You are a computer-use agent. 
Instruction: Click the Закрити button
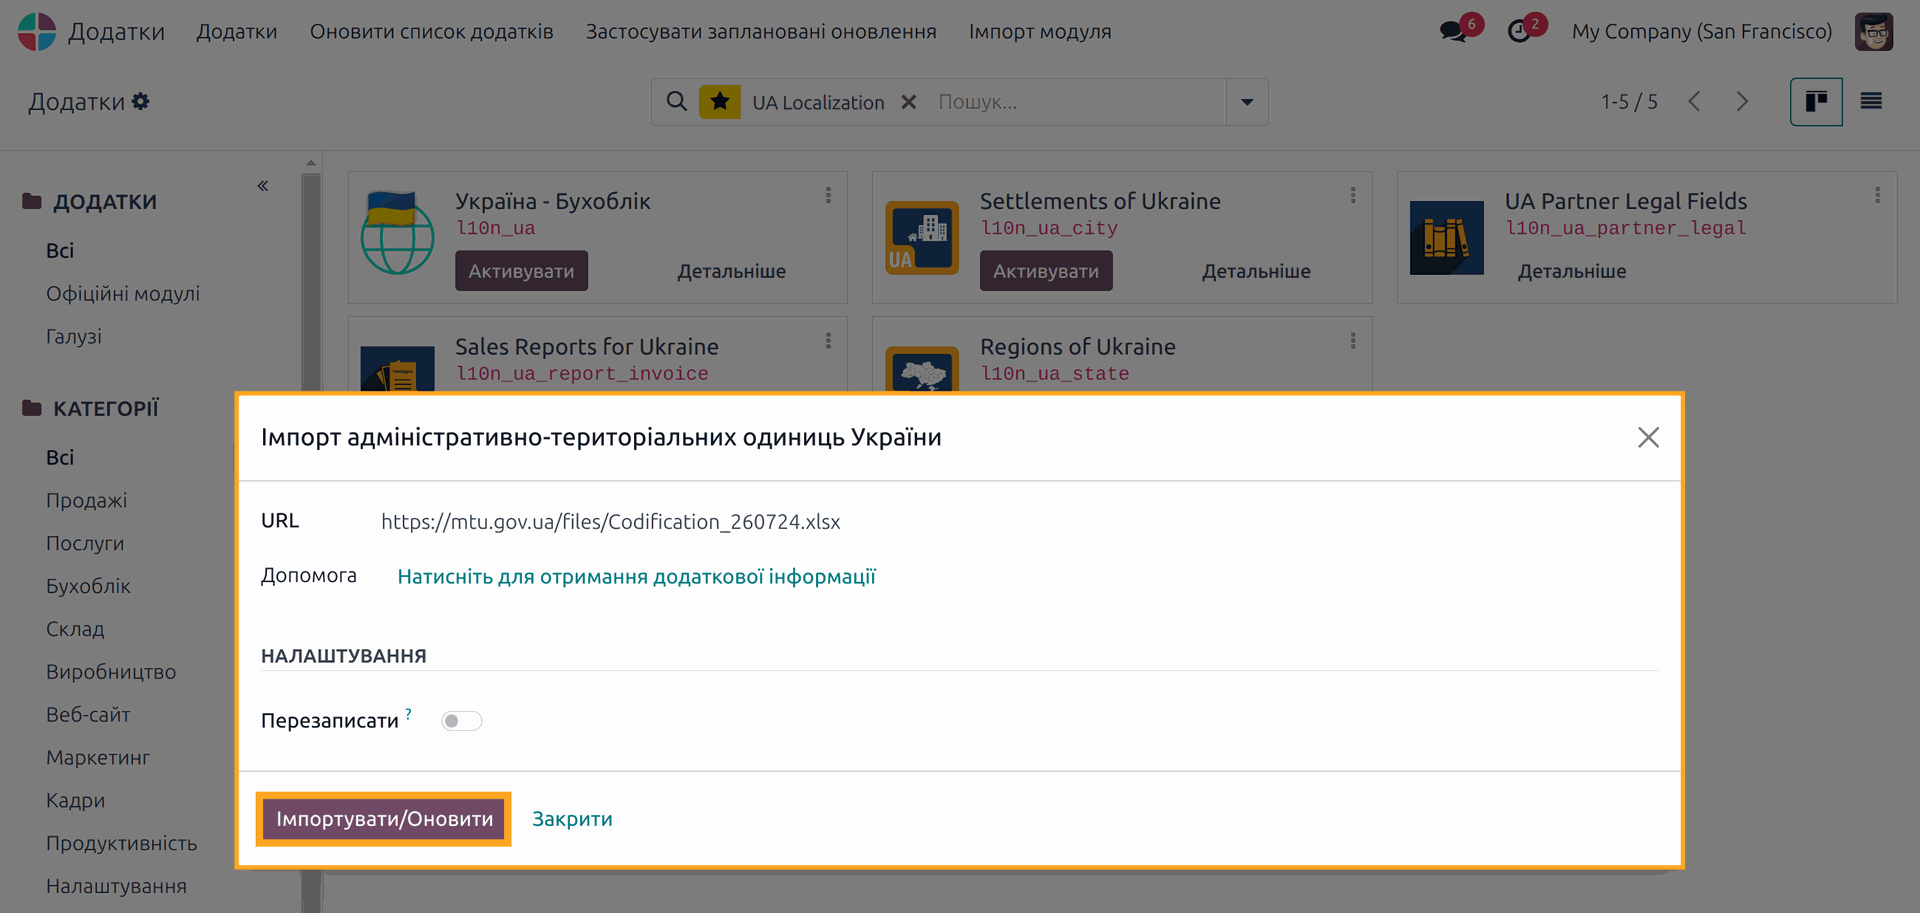(572, 819)
